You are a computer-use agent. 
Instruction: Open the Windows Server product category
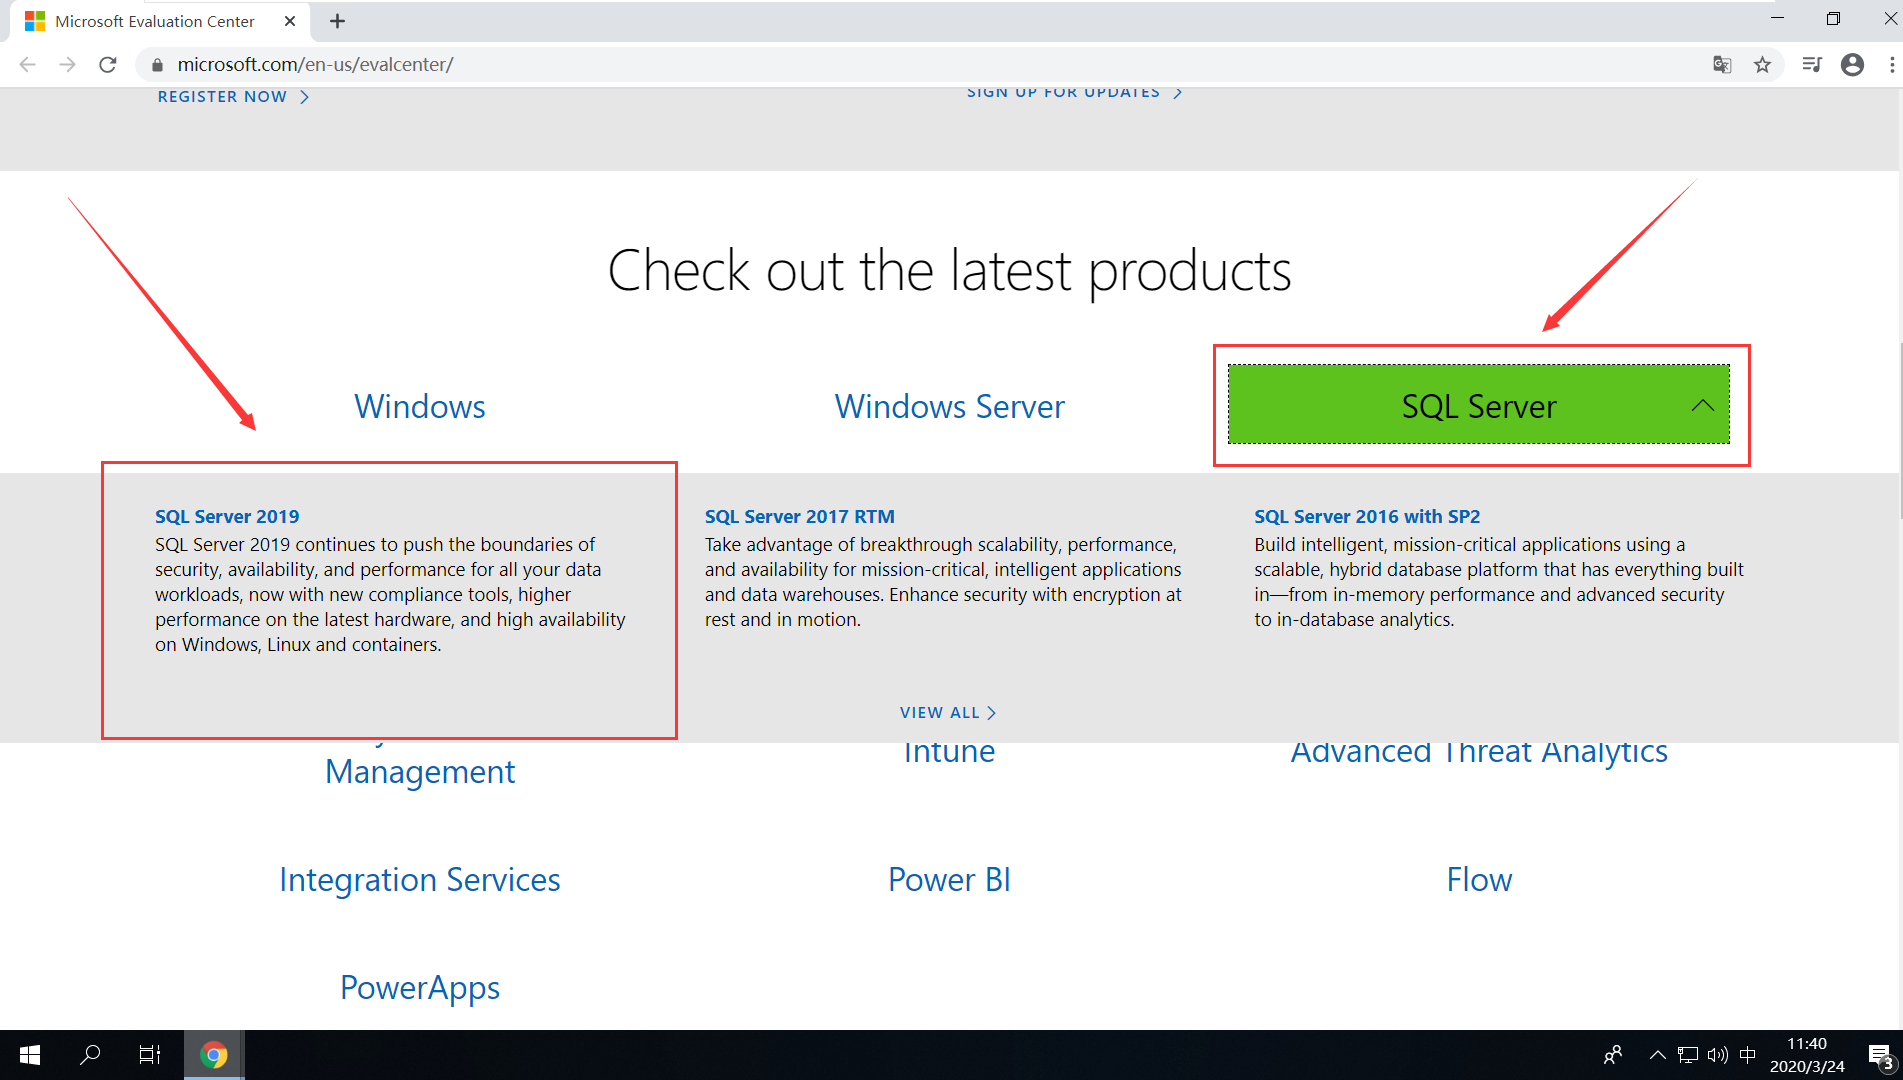pyautogui.click(x=949, y=405)
